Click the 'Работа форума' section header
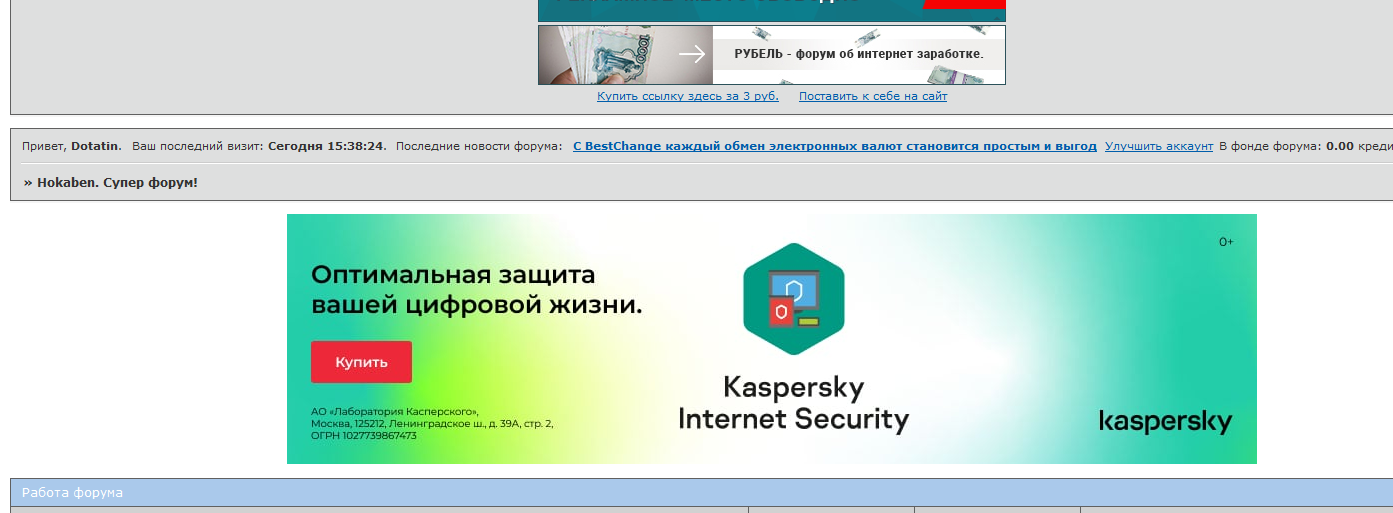 (72, 492)
